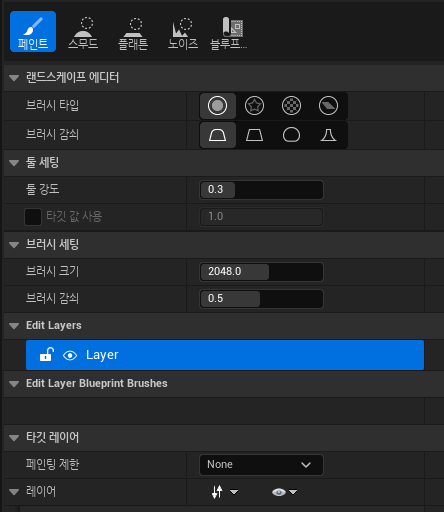Choose the alpha star brush type

(x=254, y=106)
